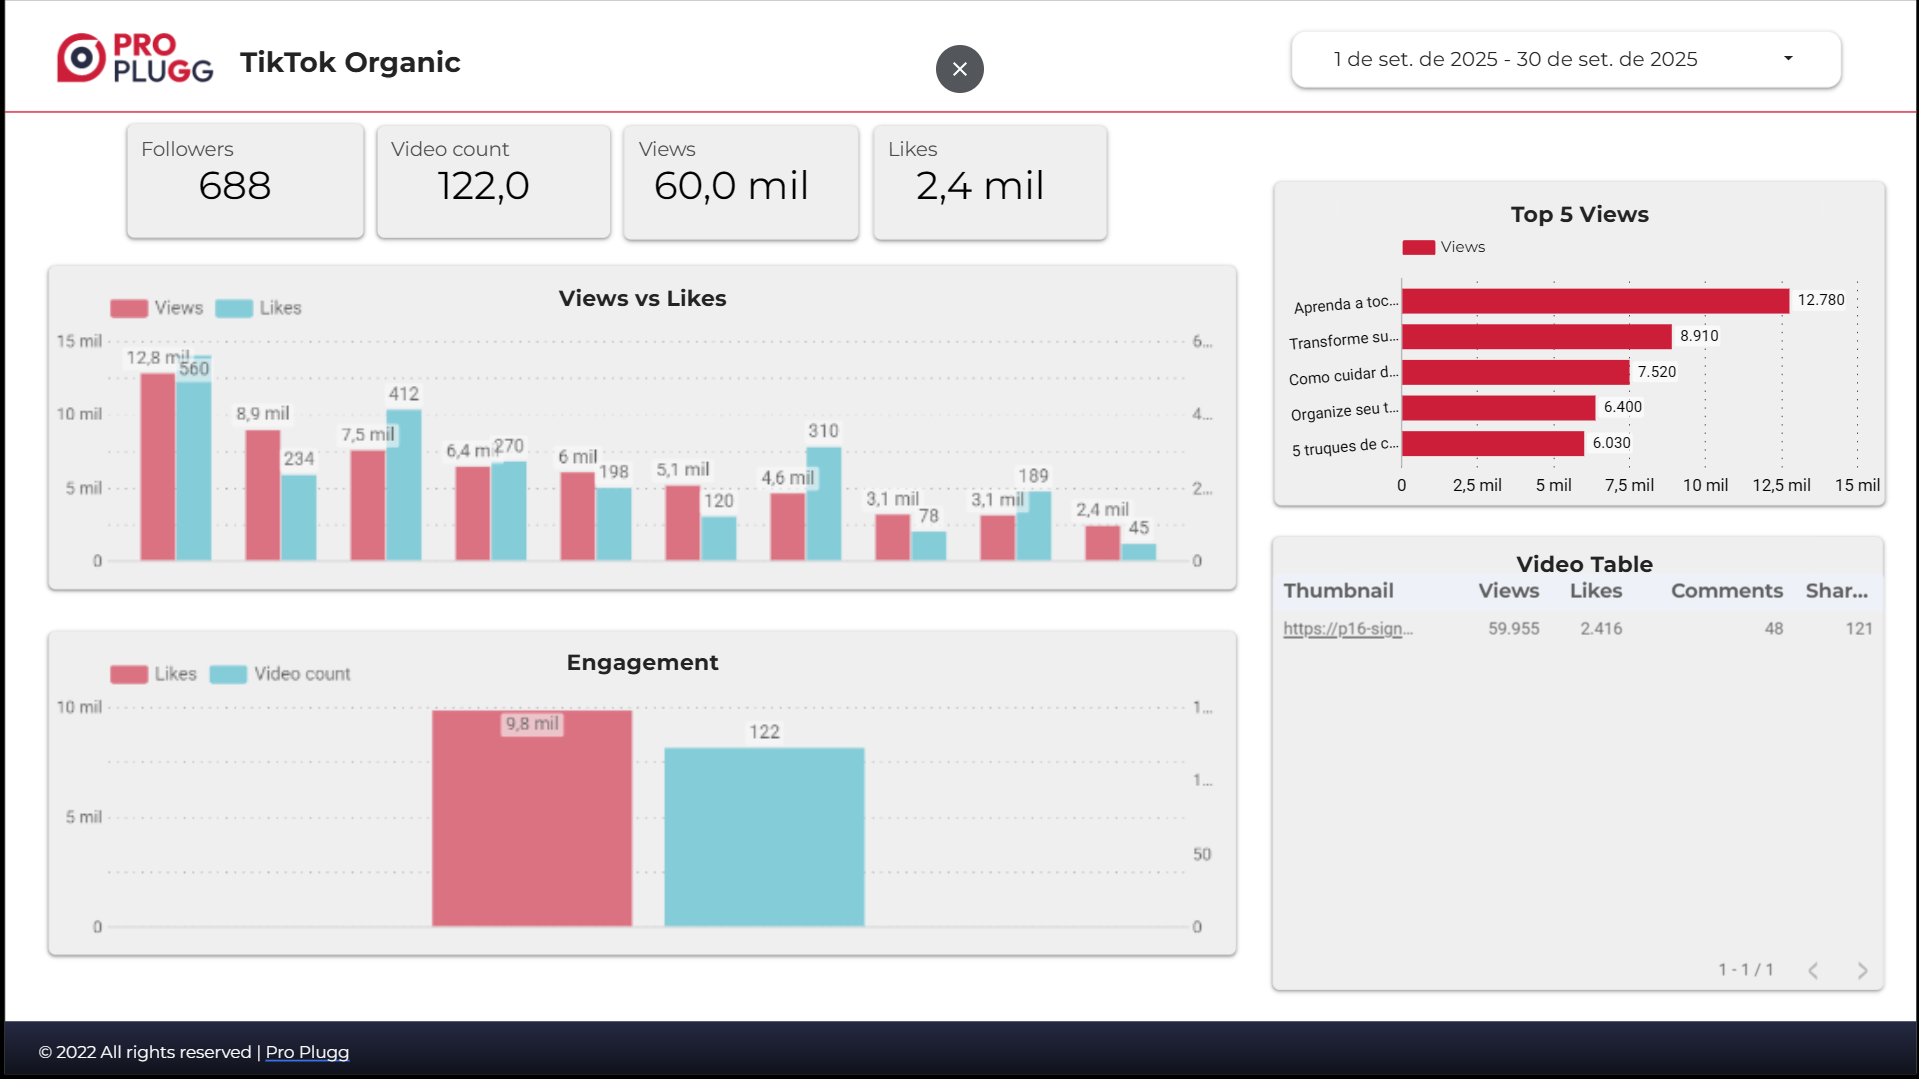Click the 4,6 mil views bar in chart
Screen dimensions: 1919x1079
tap(788, 527)
